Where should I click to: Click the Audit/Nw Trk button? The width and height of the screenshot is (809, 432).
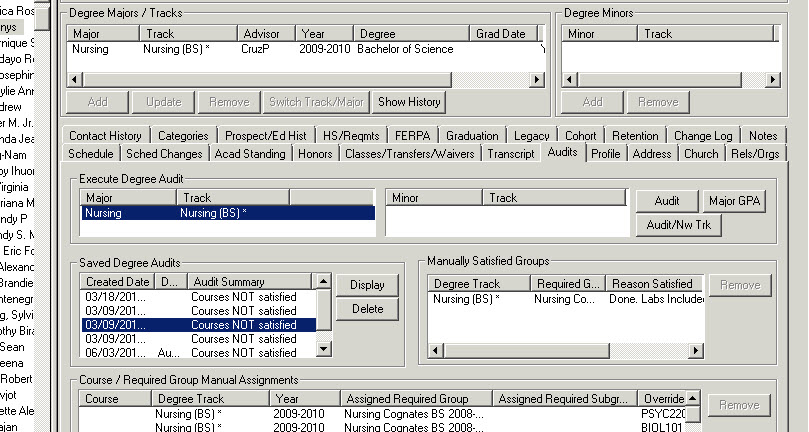(678, 225)
